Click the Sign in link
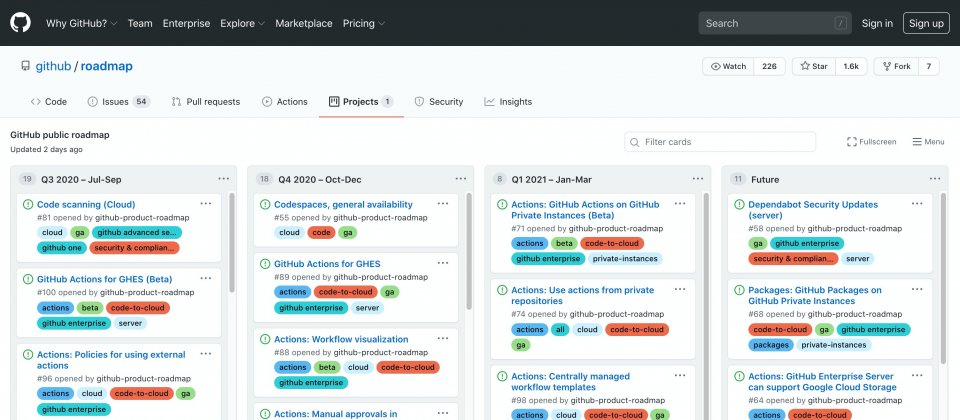 point(877,23)
